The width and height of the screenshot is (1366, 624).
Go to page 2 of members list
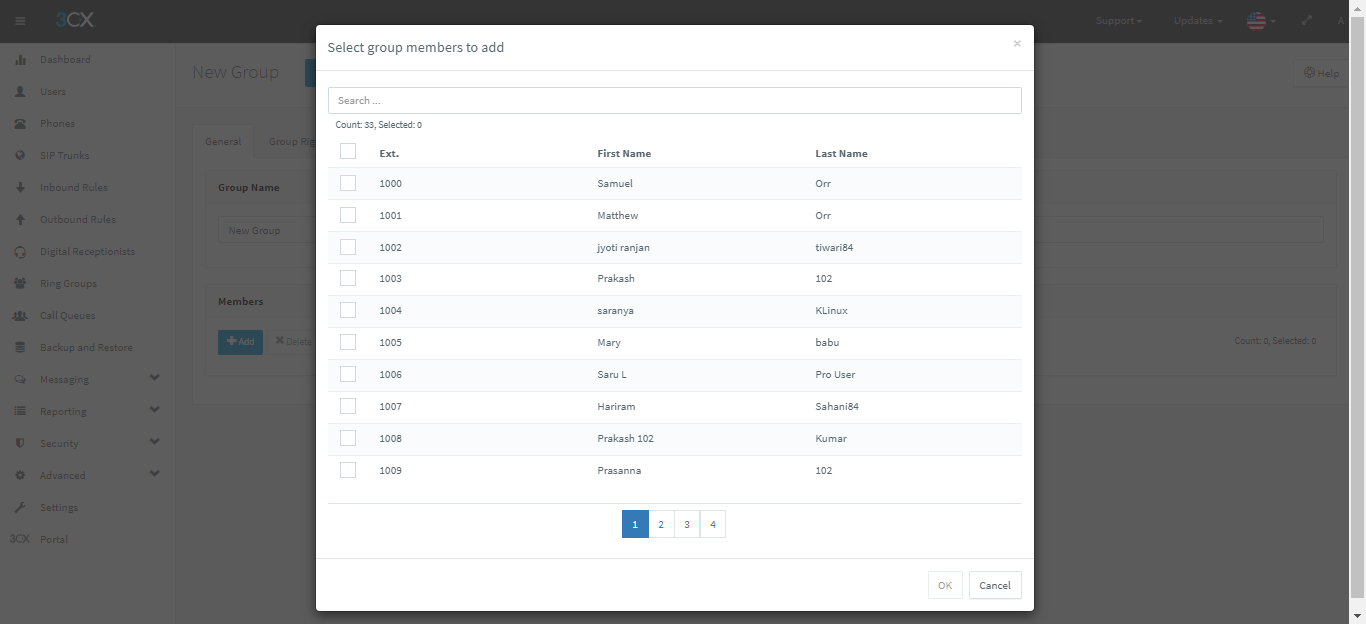(x=661, y=525)
